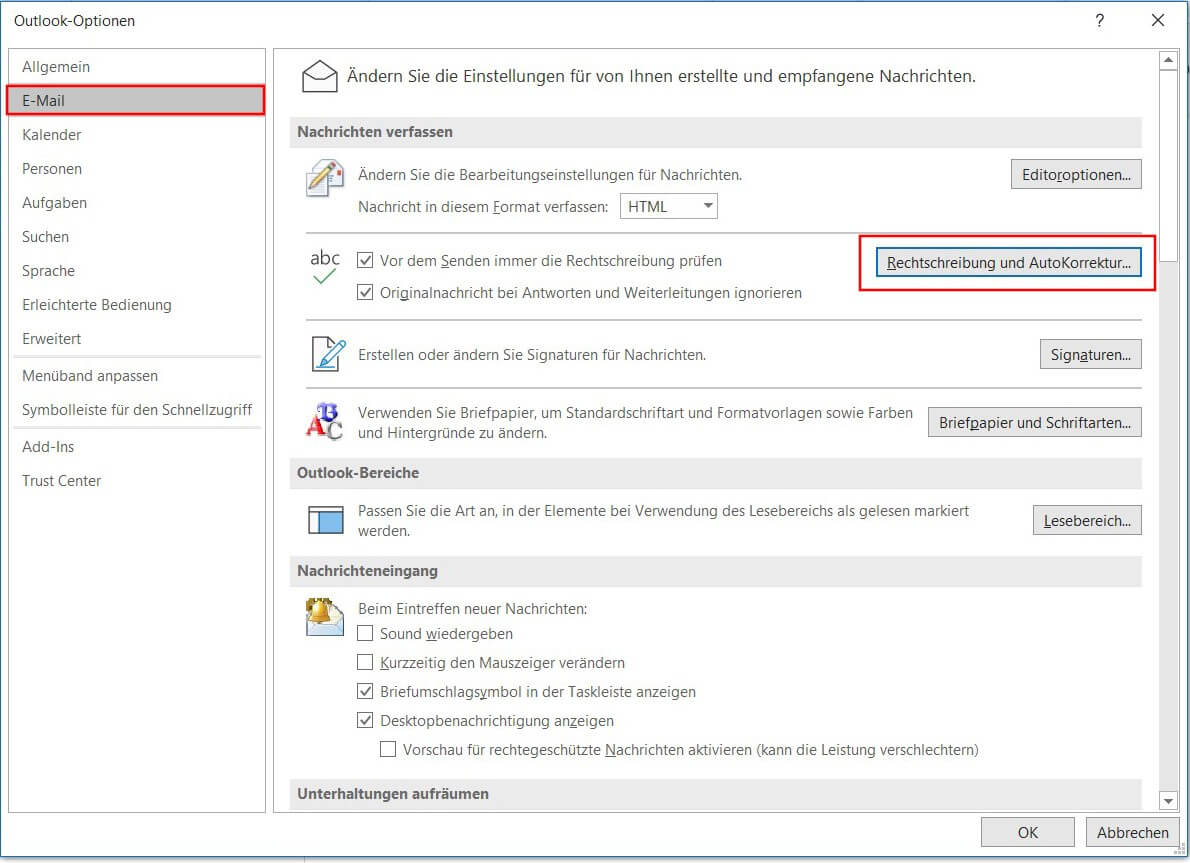1190x863 pixels.
Task: Open the Personen category
Action: (137, 169)
